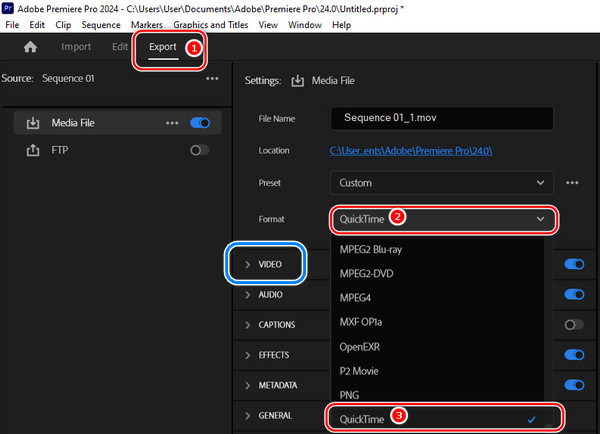Viewport: 600px width, 434px height.
Task: Click the export location path link
Action: pyautogui.click(x=411, y=151)
